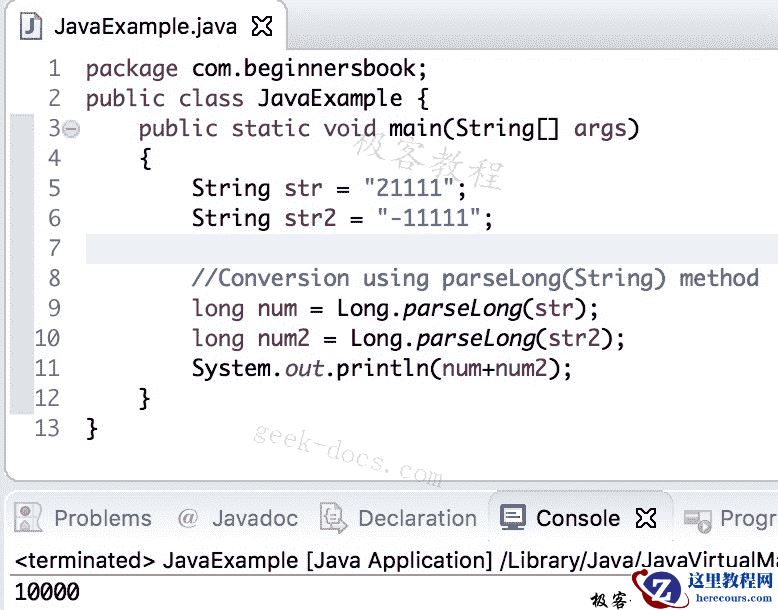
Task: Click the Progress view icon
Action: 698,520
